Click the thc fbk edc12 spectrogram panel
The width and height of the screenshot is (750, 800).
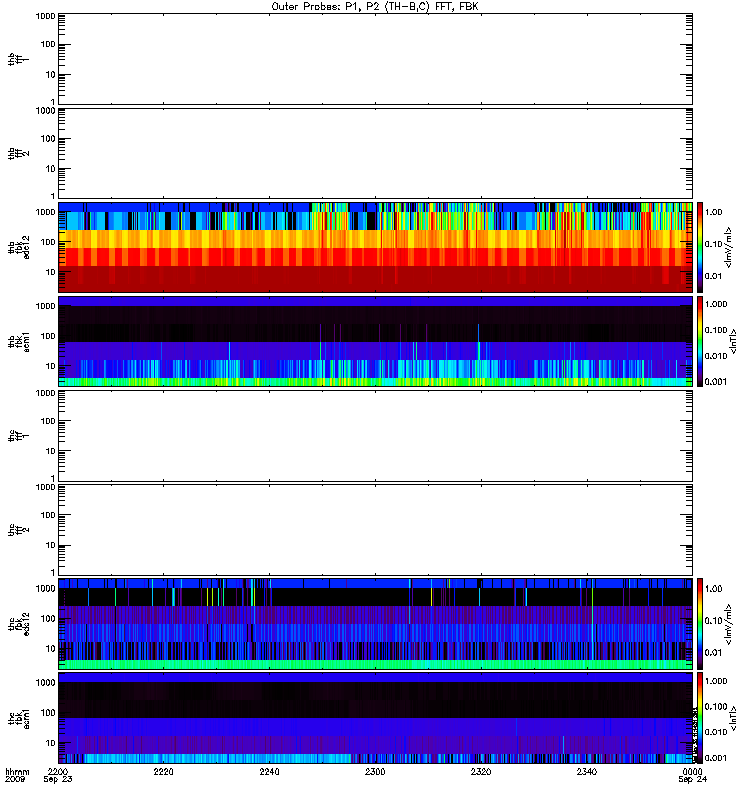tap(376, 623)
